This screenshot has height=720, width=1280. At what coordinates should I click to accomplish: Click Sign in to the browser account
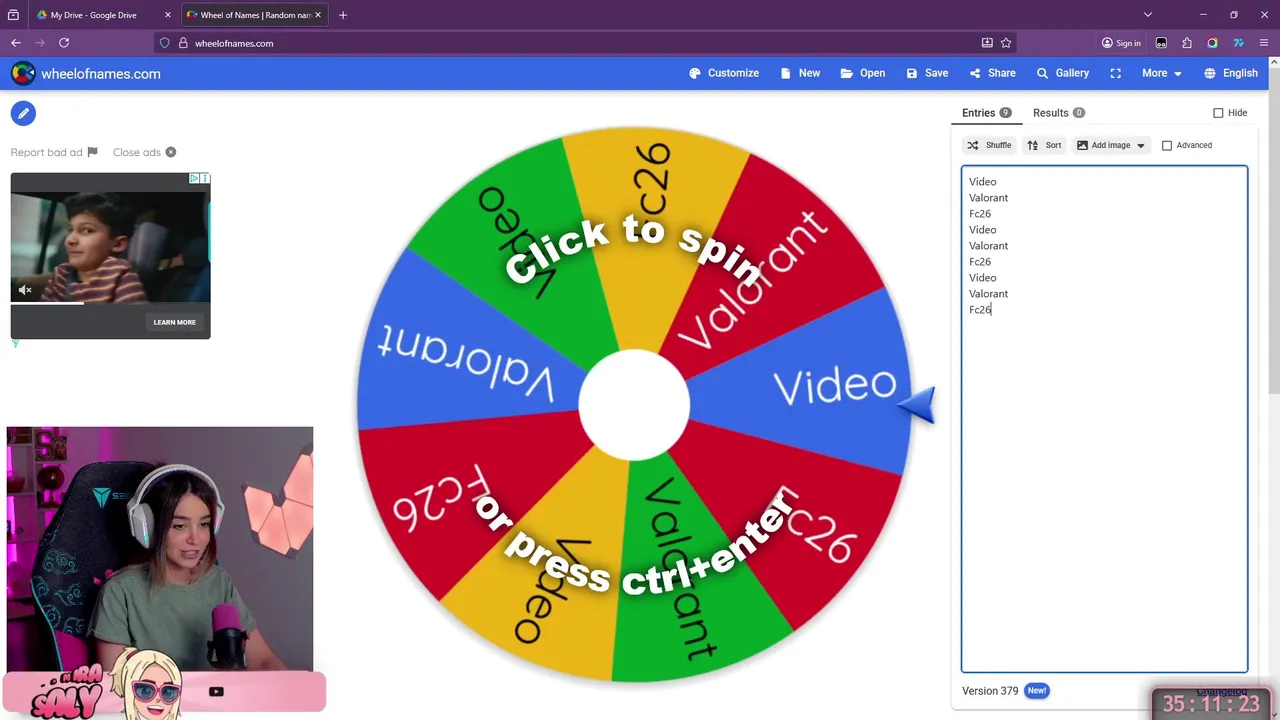[x=1121, y=43]
